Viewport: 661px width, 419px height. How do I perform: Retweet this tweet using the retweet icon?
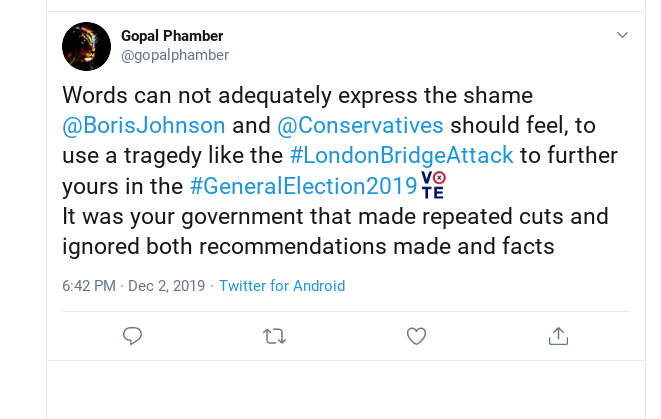(274, 336)
